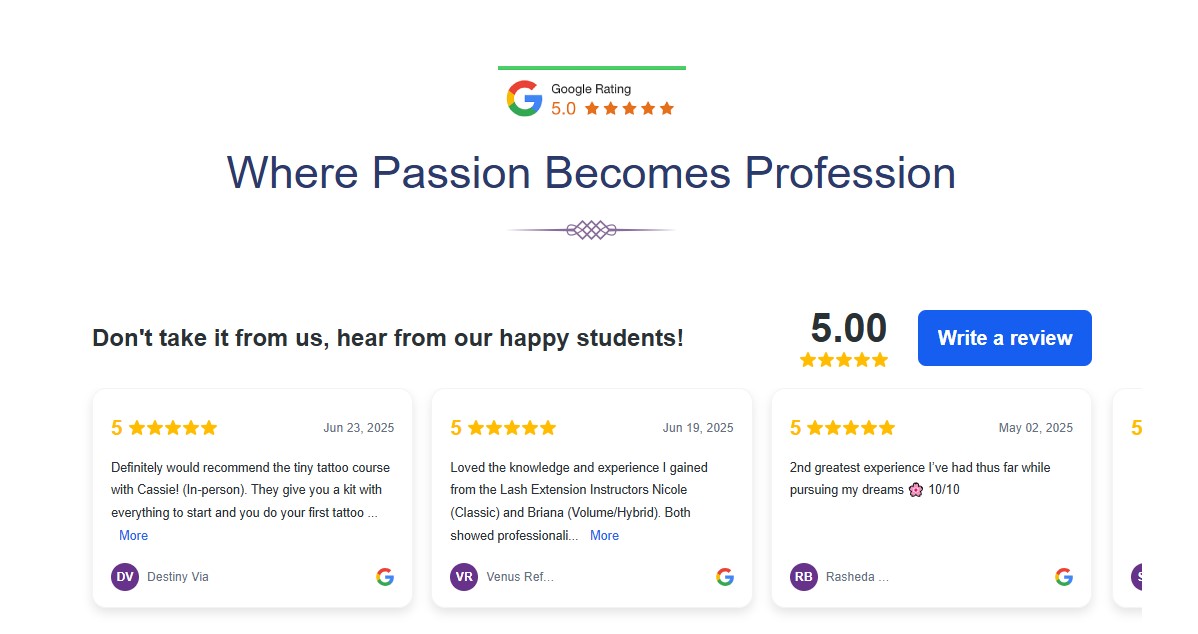Click the RB reviewer avatar
1198x634 pixels.
pyautogui.click(x=804, y=577)
